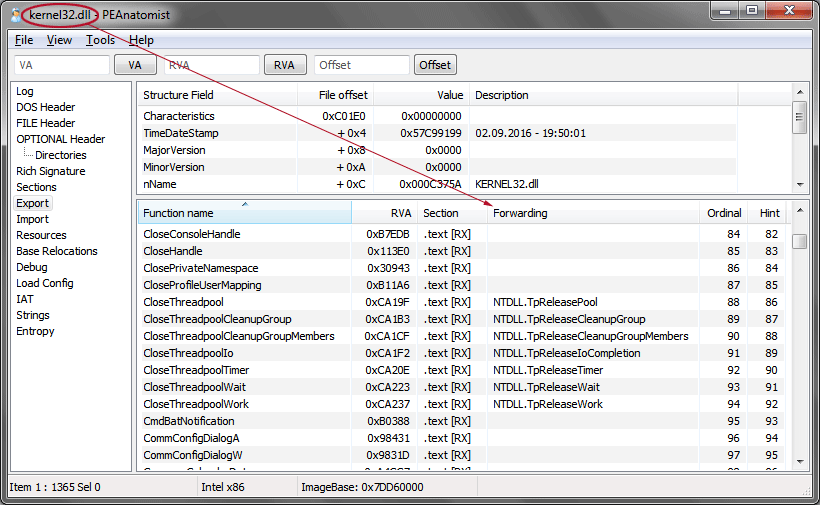Image resolution: width=820 pixels, height=505 pixels.
Task: Sort by Forwarding column header
Action: point(594,213)
